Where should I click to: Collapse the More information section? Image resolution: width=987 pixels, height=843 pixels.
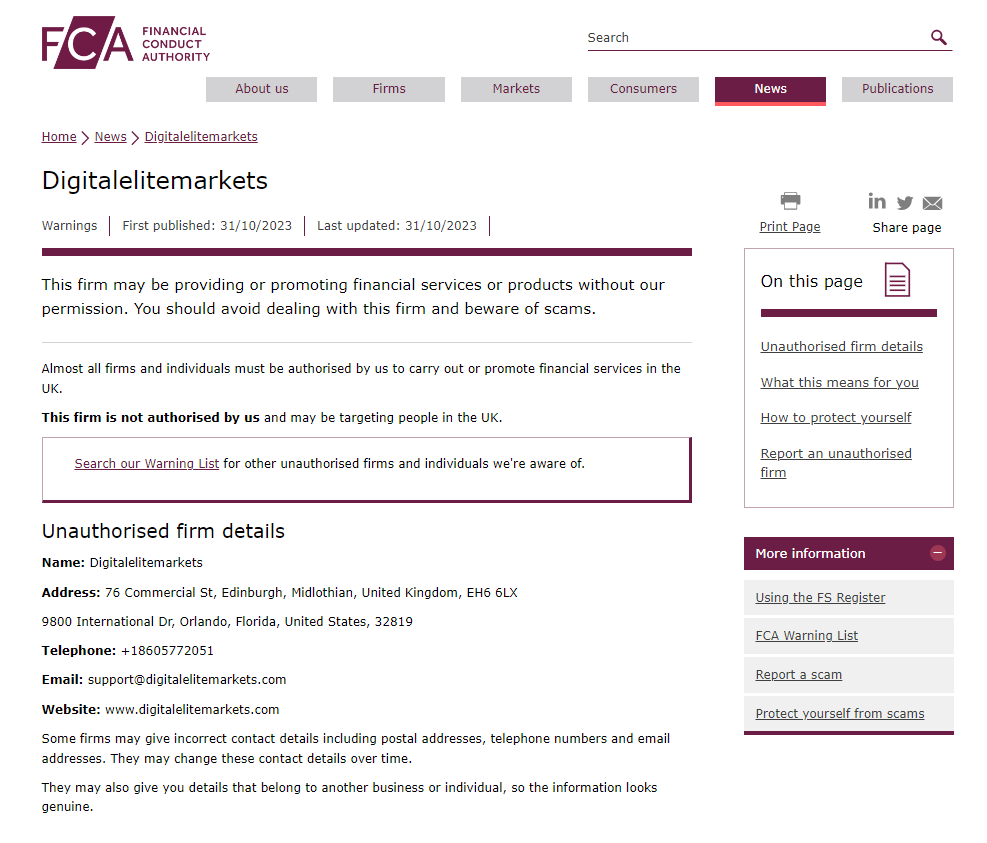tap(937, 553)
